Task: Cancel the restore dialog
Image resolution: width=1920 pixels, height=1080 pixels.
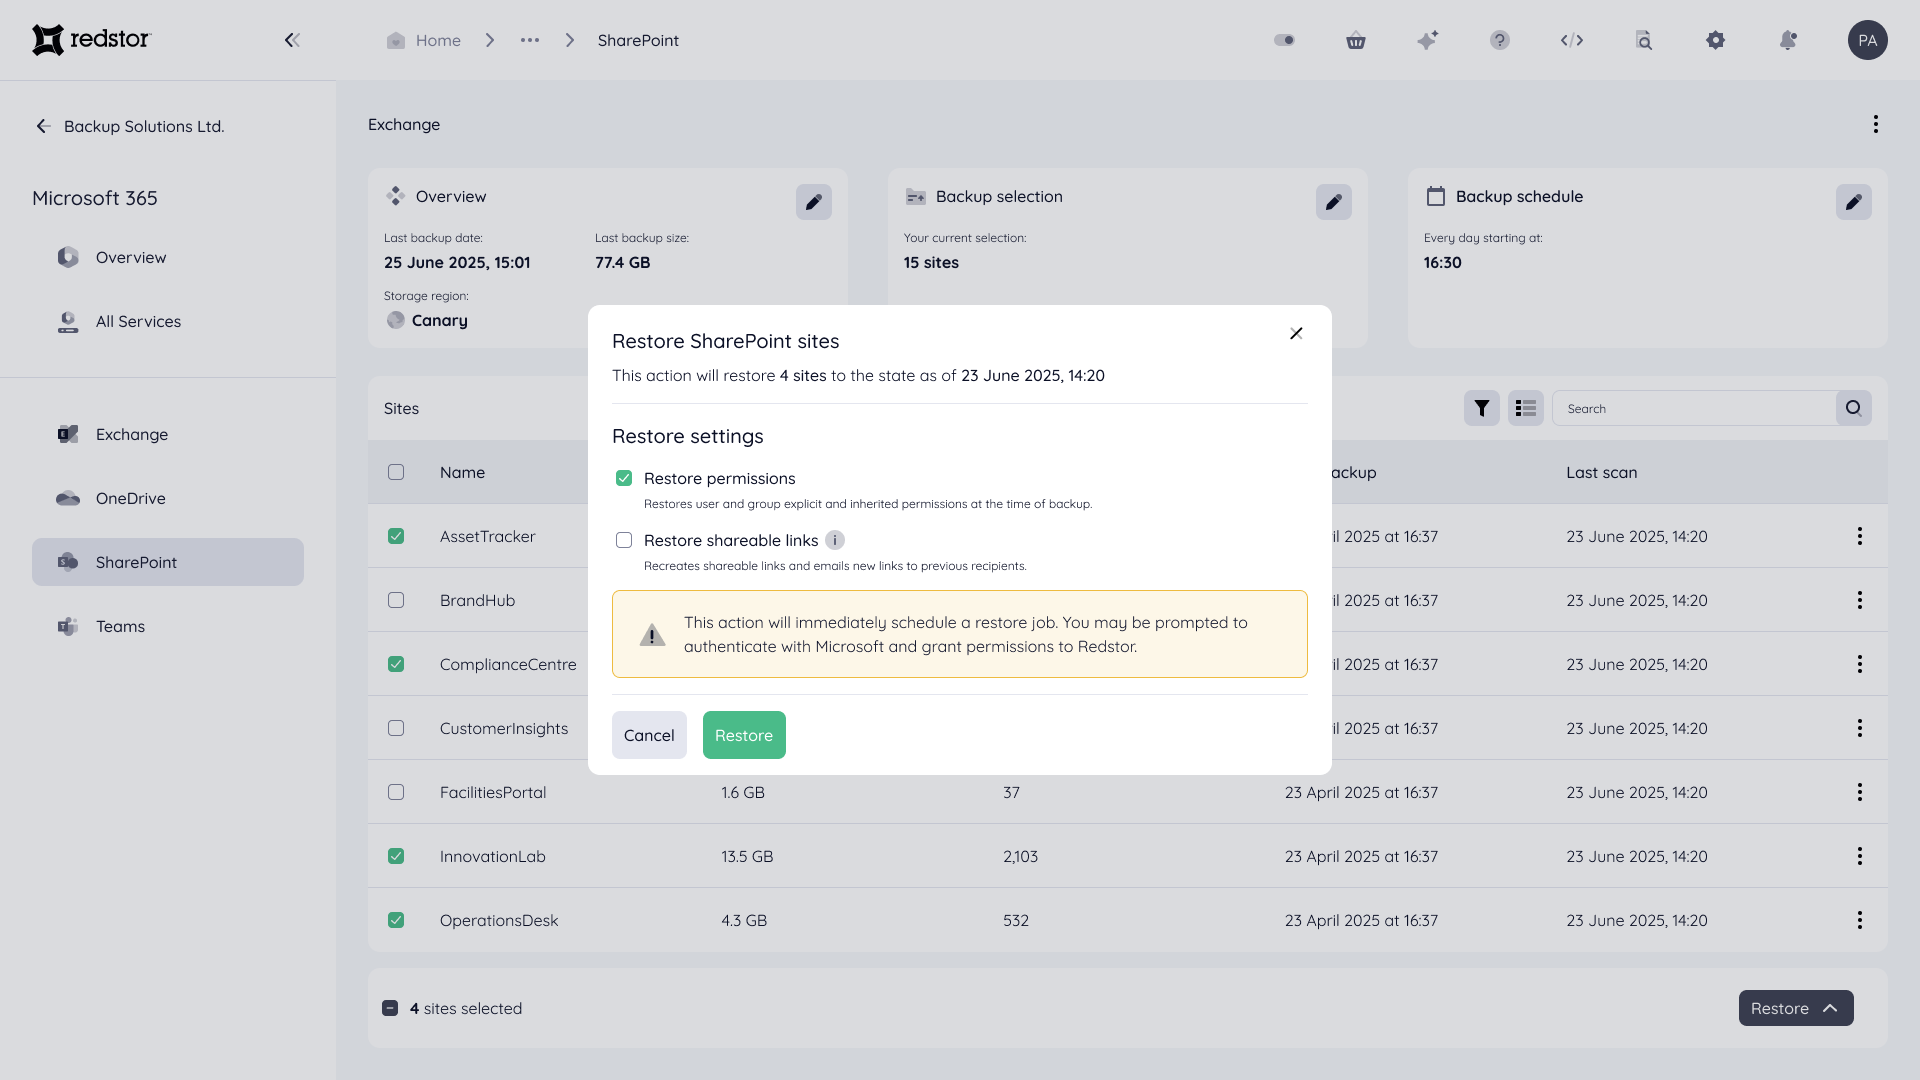Action: 649,735
